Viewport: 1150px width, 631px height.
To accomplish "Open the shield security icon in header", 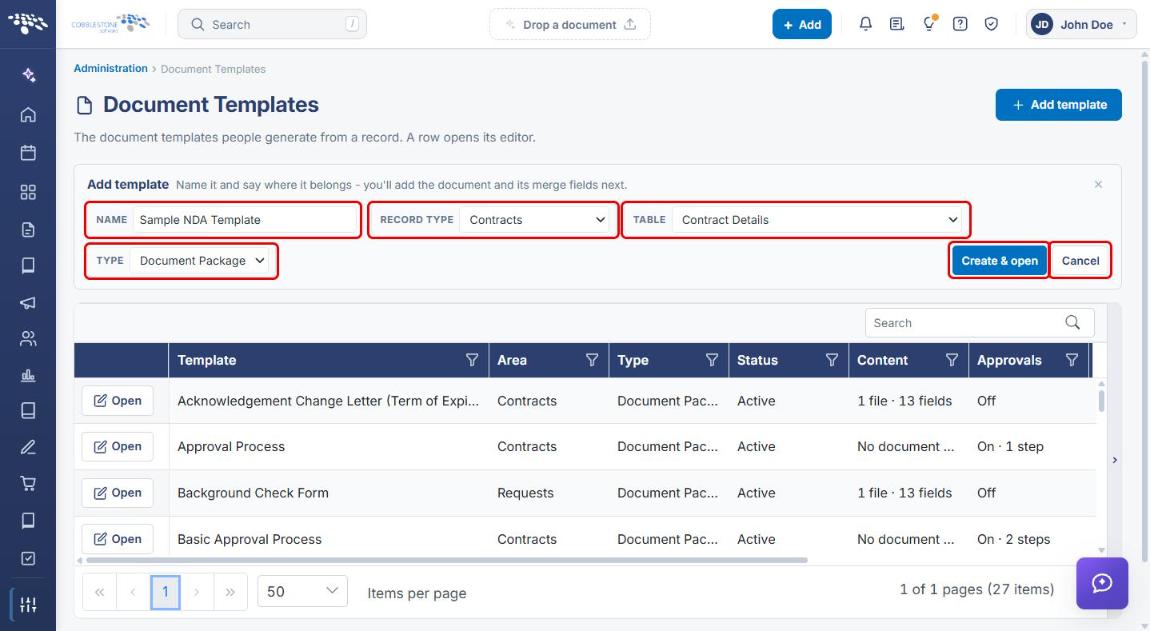I will click(x=991, y=24).
